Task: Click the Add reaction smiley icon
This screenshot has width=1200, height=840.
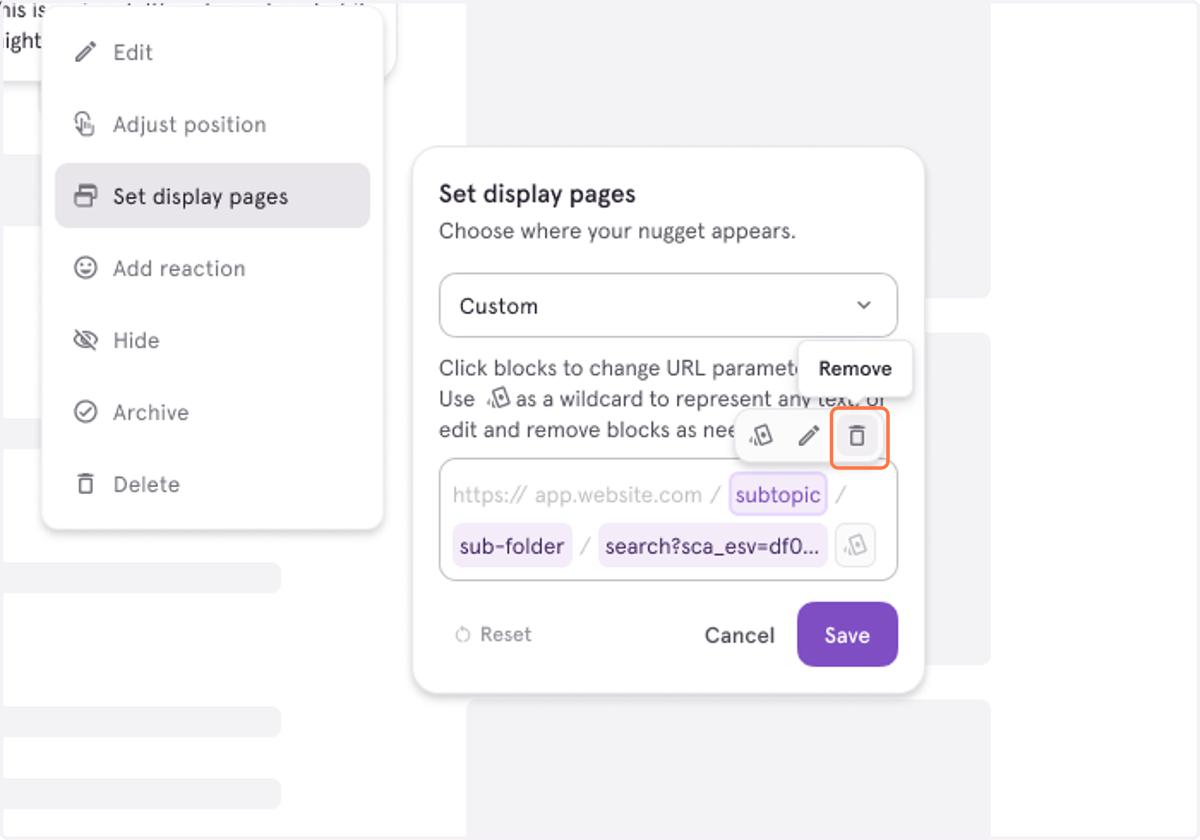Action: [x=86, y=268]
